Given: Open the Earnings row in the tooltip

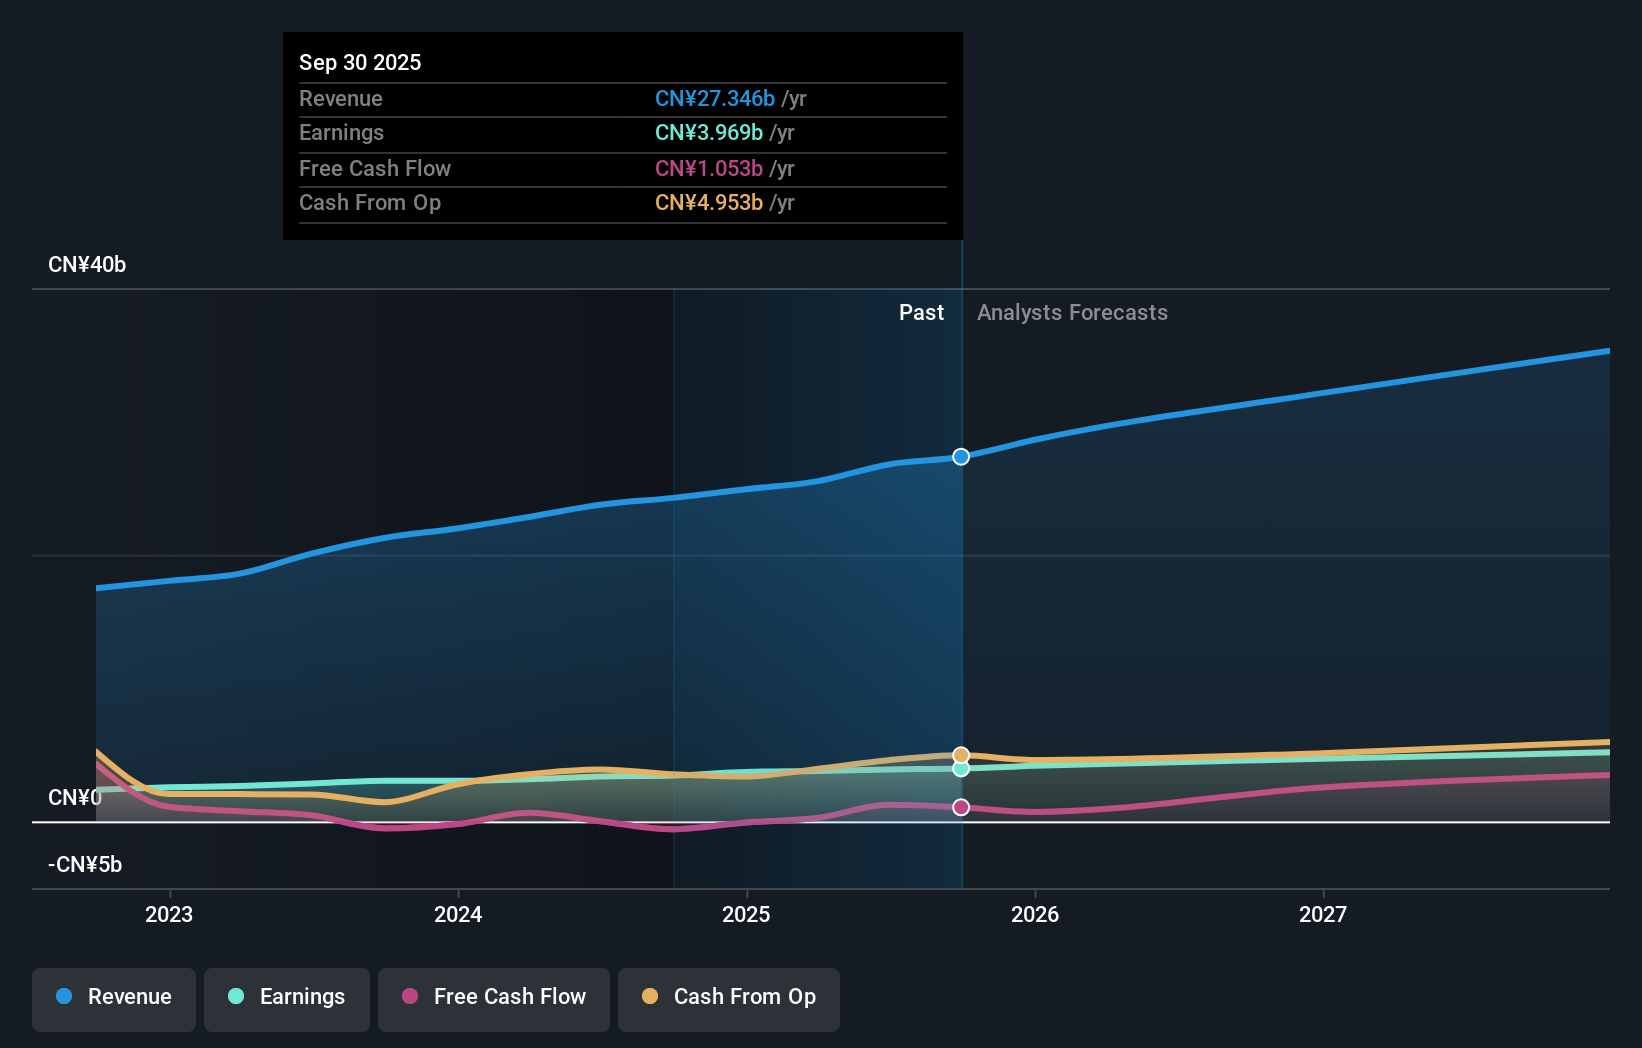Looking at the screenshot, I should pos(341,132).
